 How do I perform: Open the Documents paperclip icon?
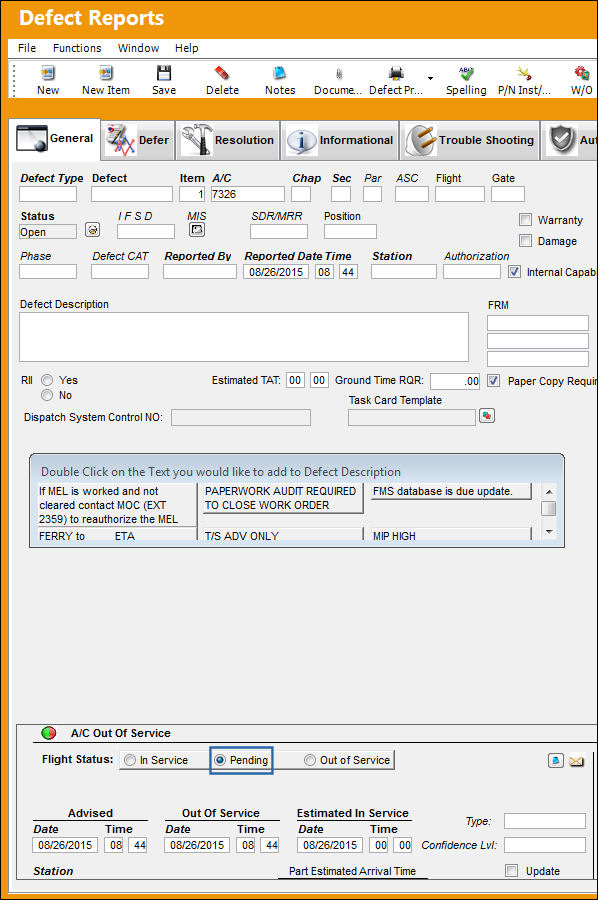(338, 73)
